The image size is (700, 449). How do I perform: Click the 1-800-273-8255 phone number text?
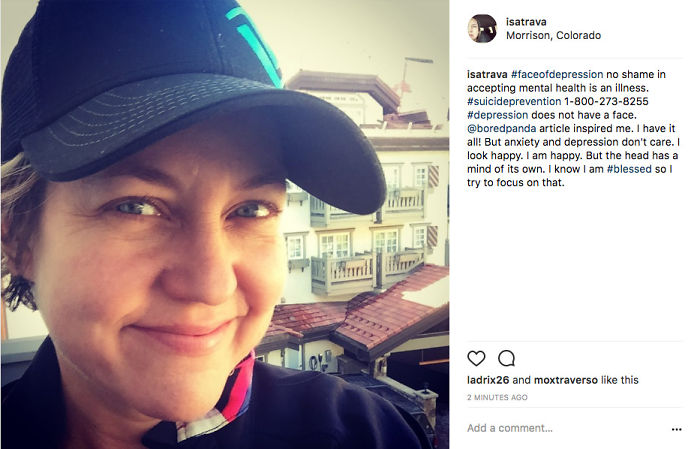click(x=606, y=101)
